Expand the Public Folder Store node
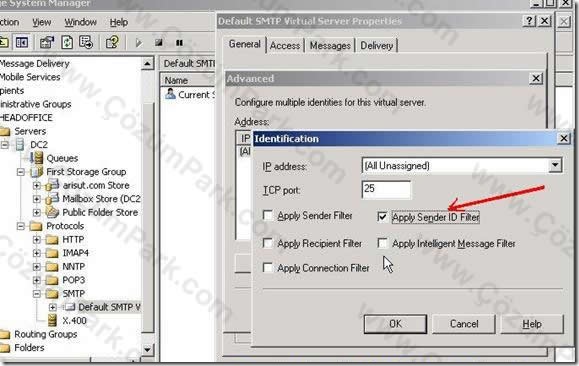Image resolution: width=579 pixels, height=366 pixels. [37, 212]
